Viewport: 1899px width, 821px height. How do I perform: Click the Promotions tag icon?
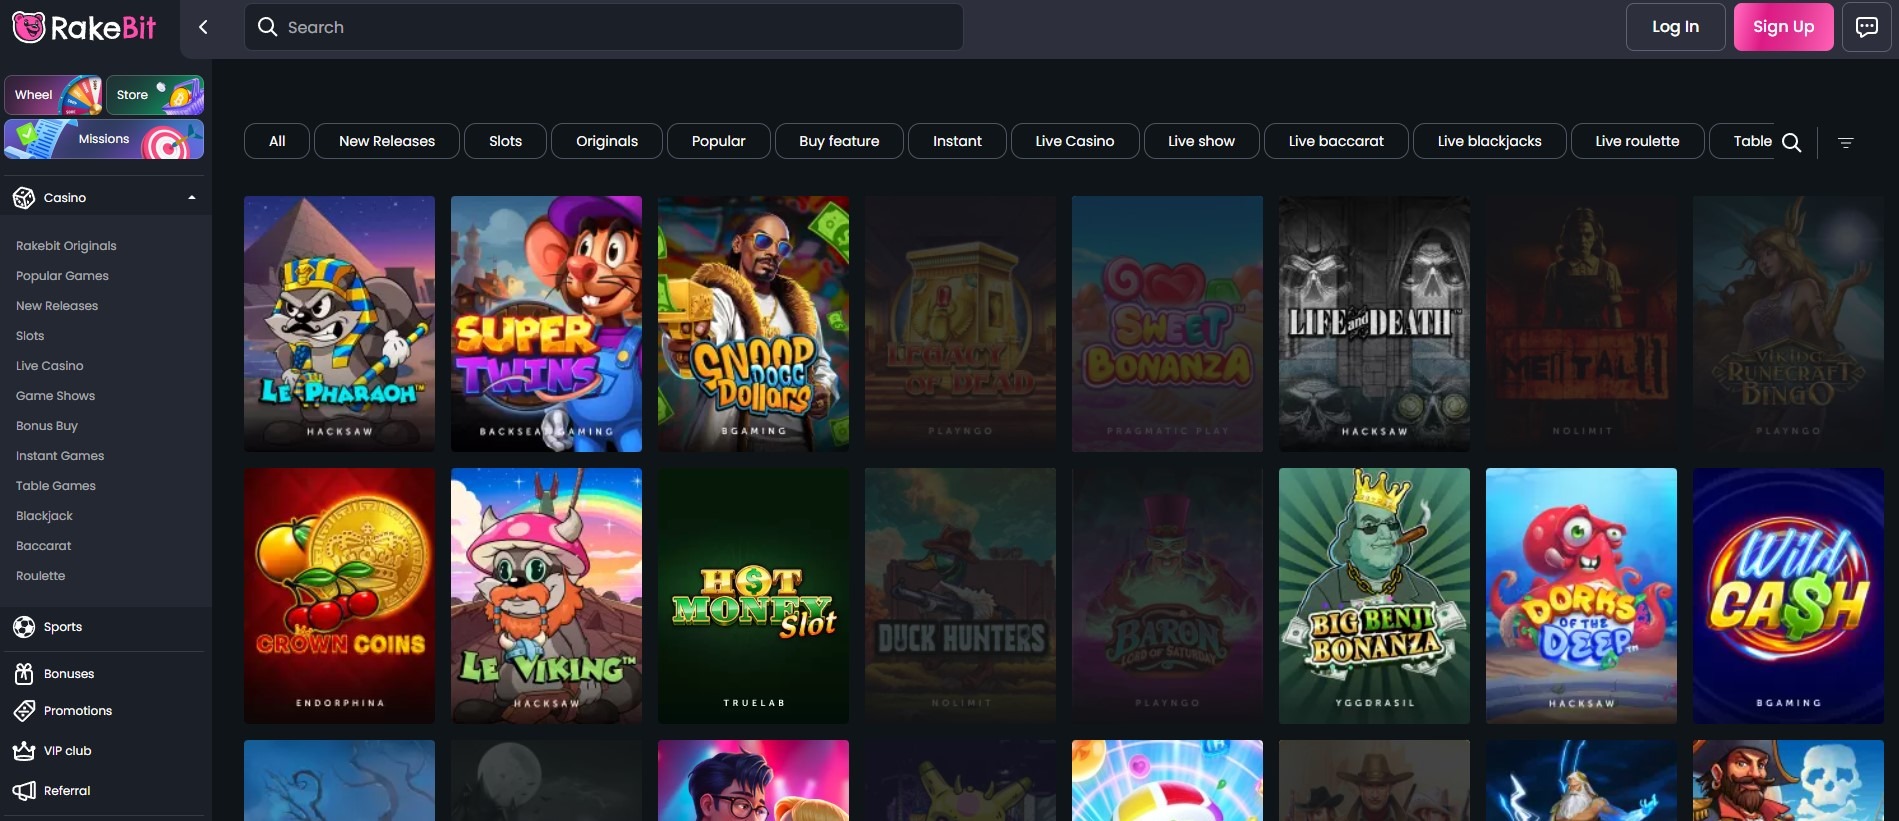pos(24,711)
